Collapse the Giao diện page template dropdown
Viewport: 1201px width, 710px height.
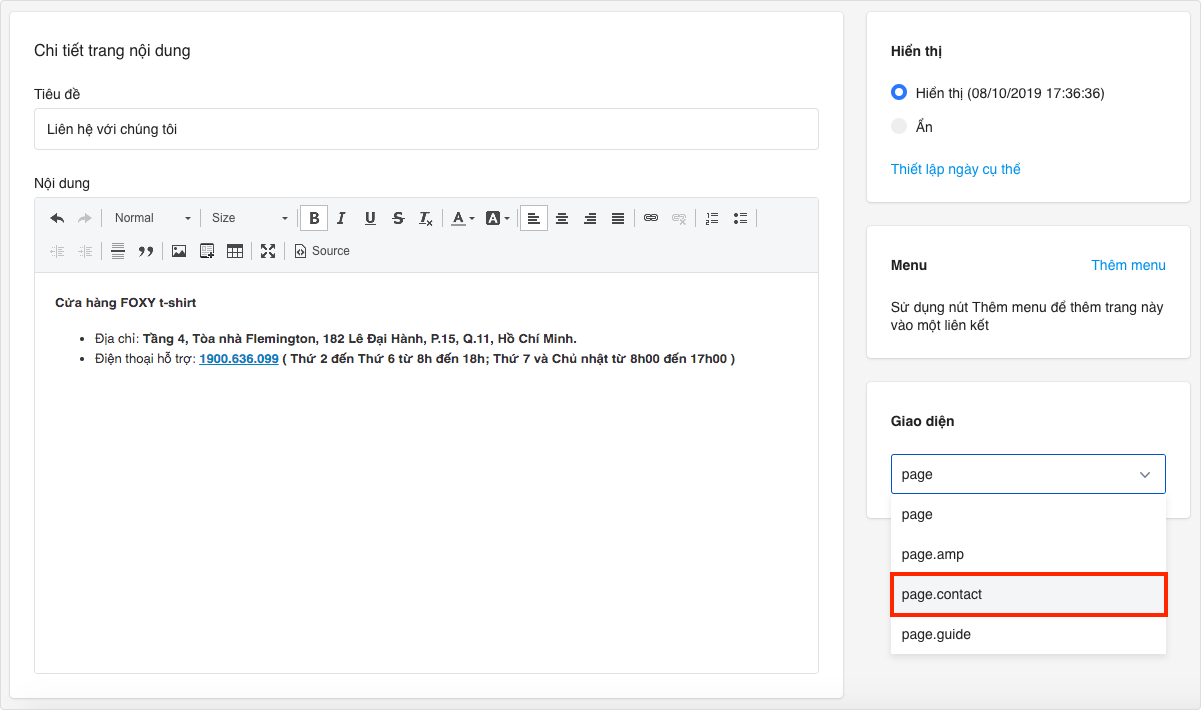click(1028, 474)
